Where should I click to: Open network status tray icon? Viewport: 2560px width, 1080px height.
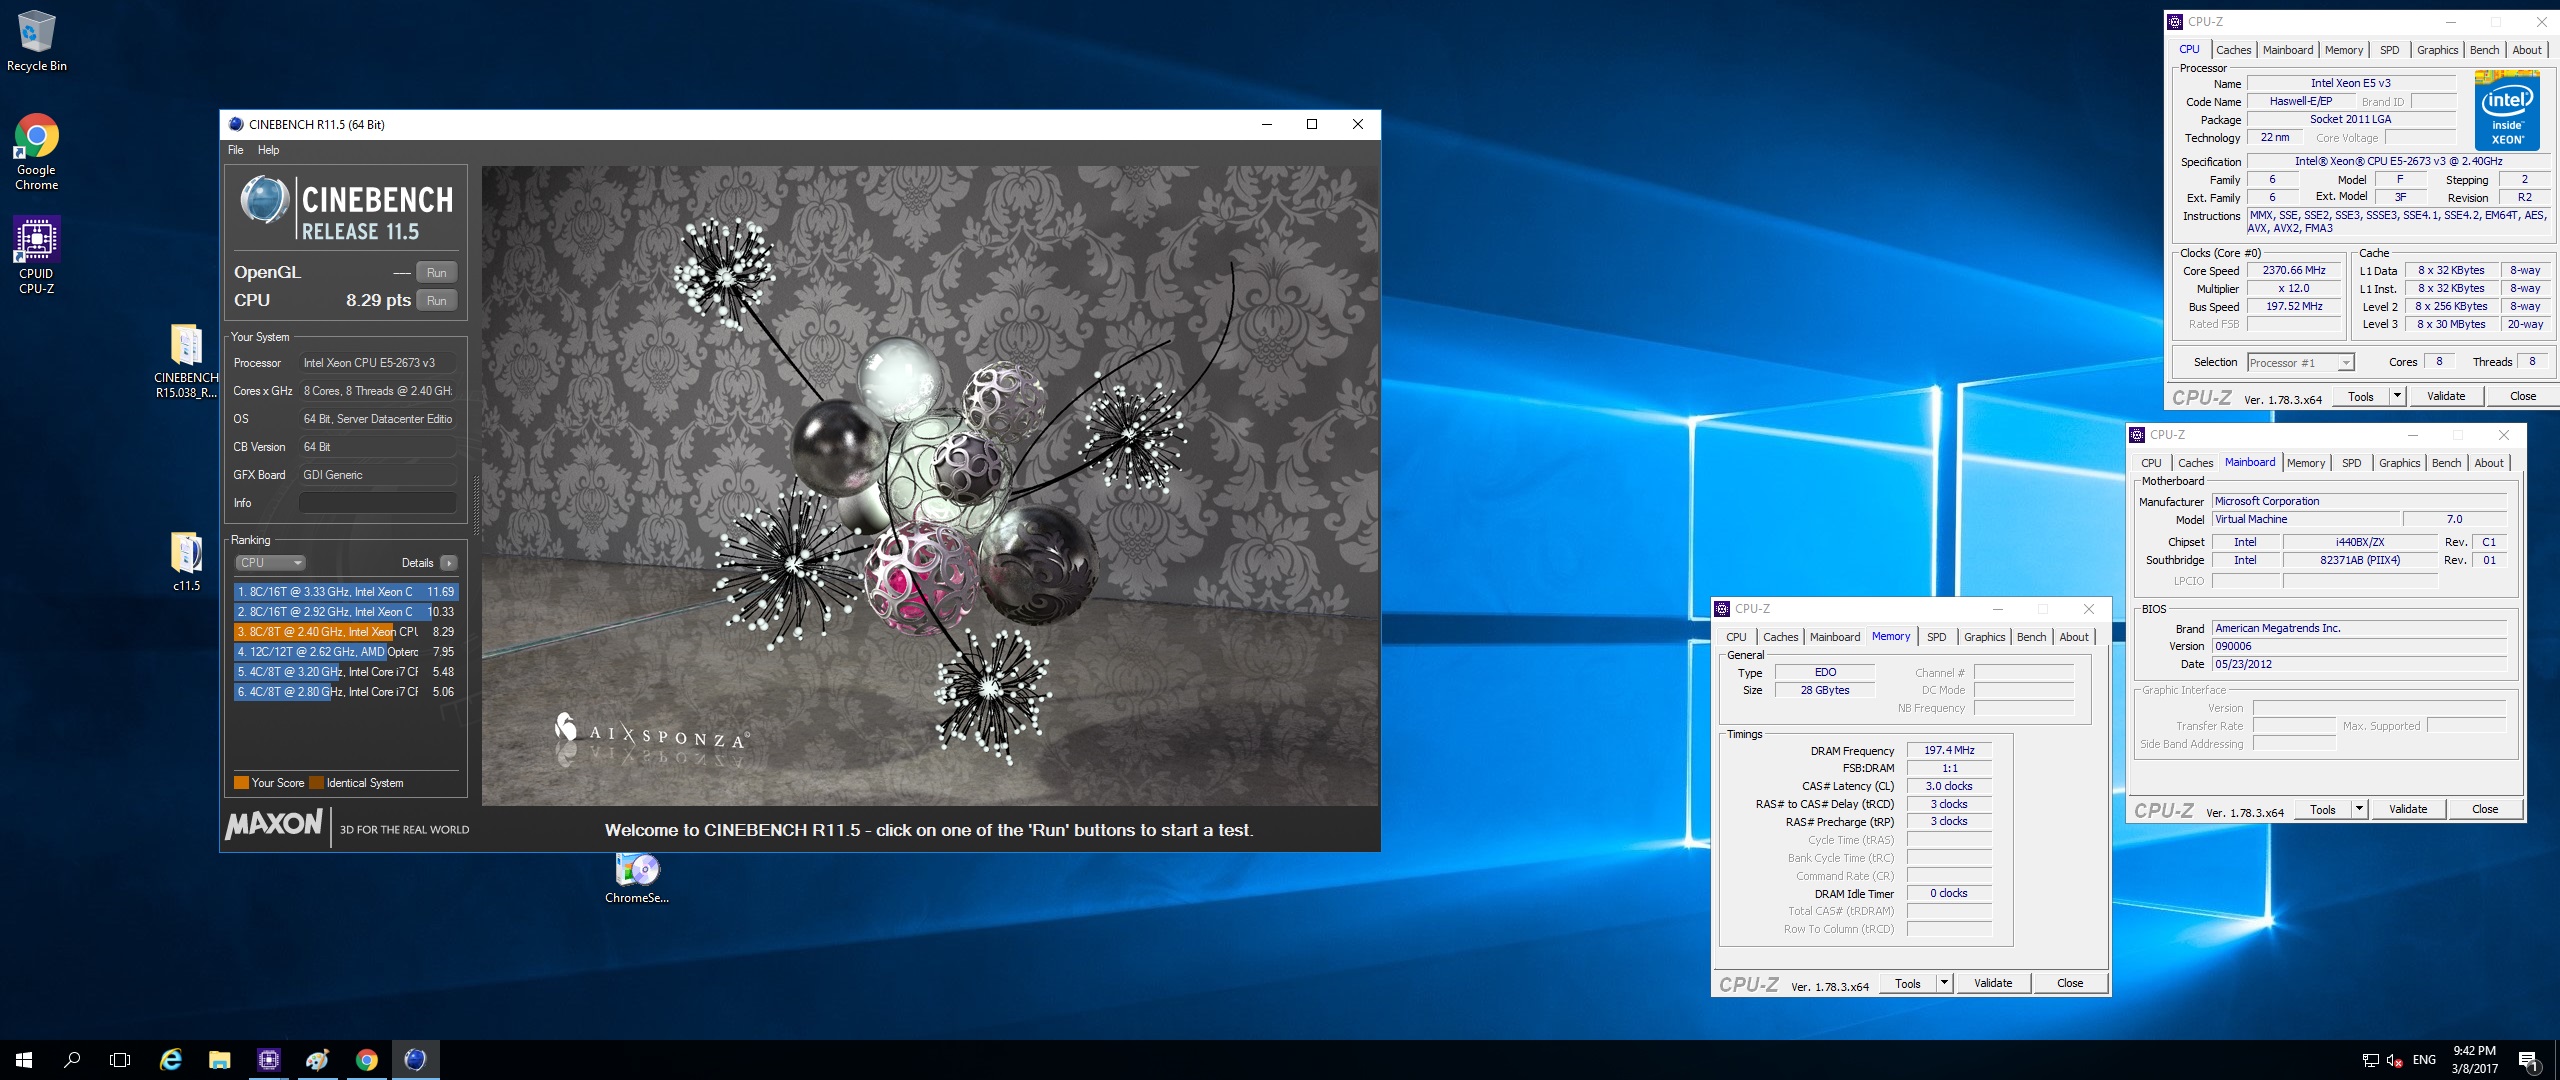coord(2370,1060)
